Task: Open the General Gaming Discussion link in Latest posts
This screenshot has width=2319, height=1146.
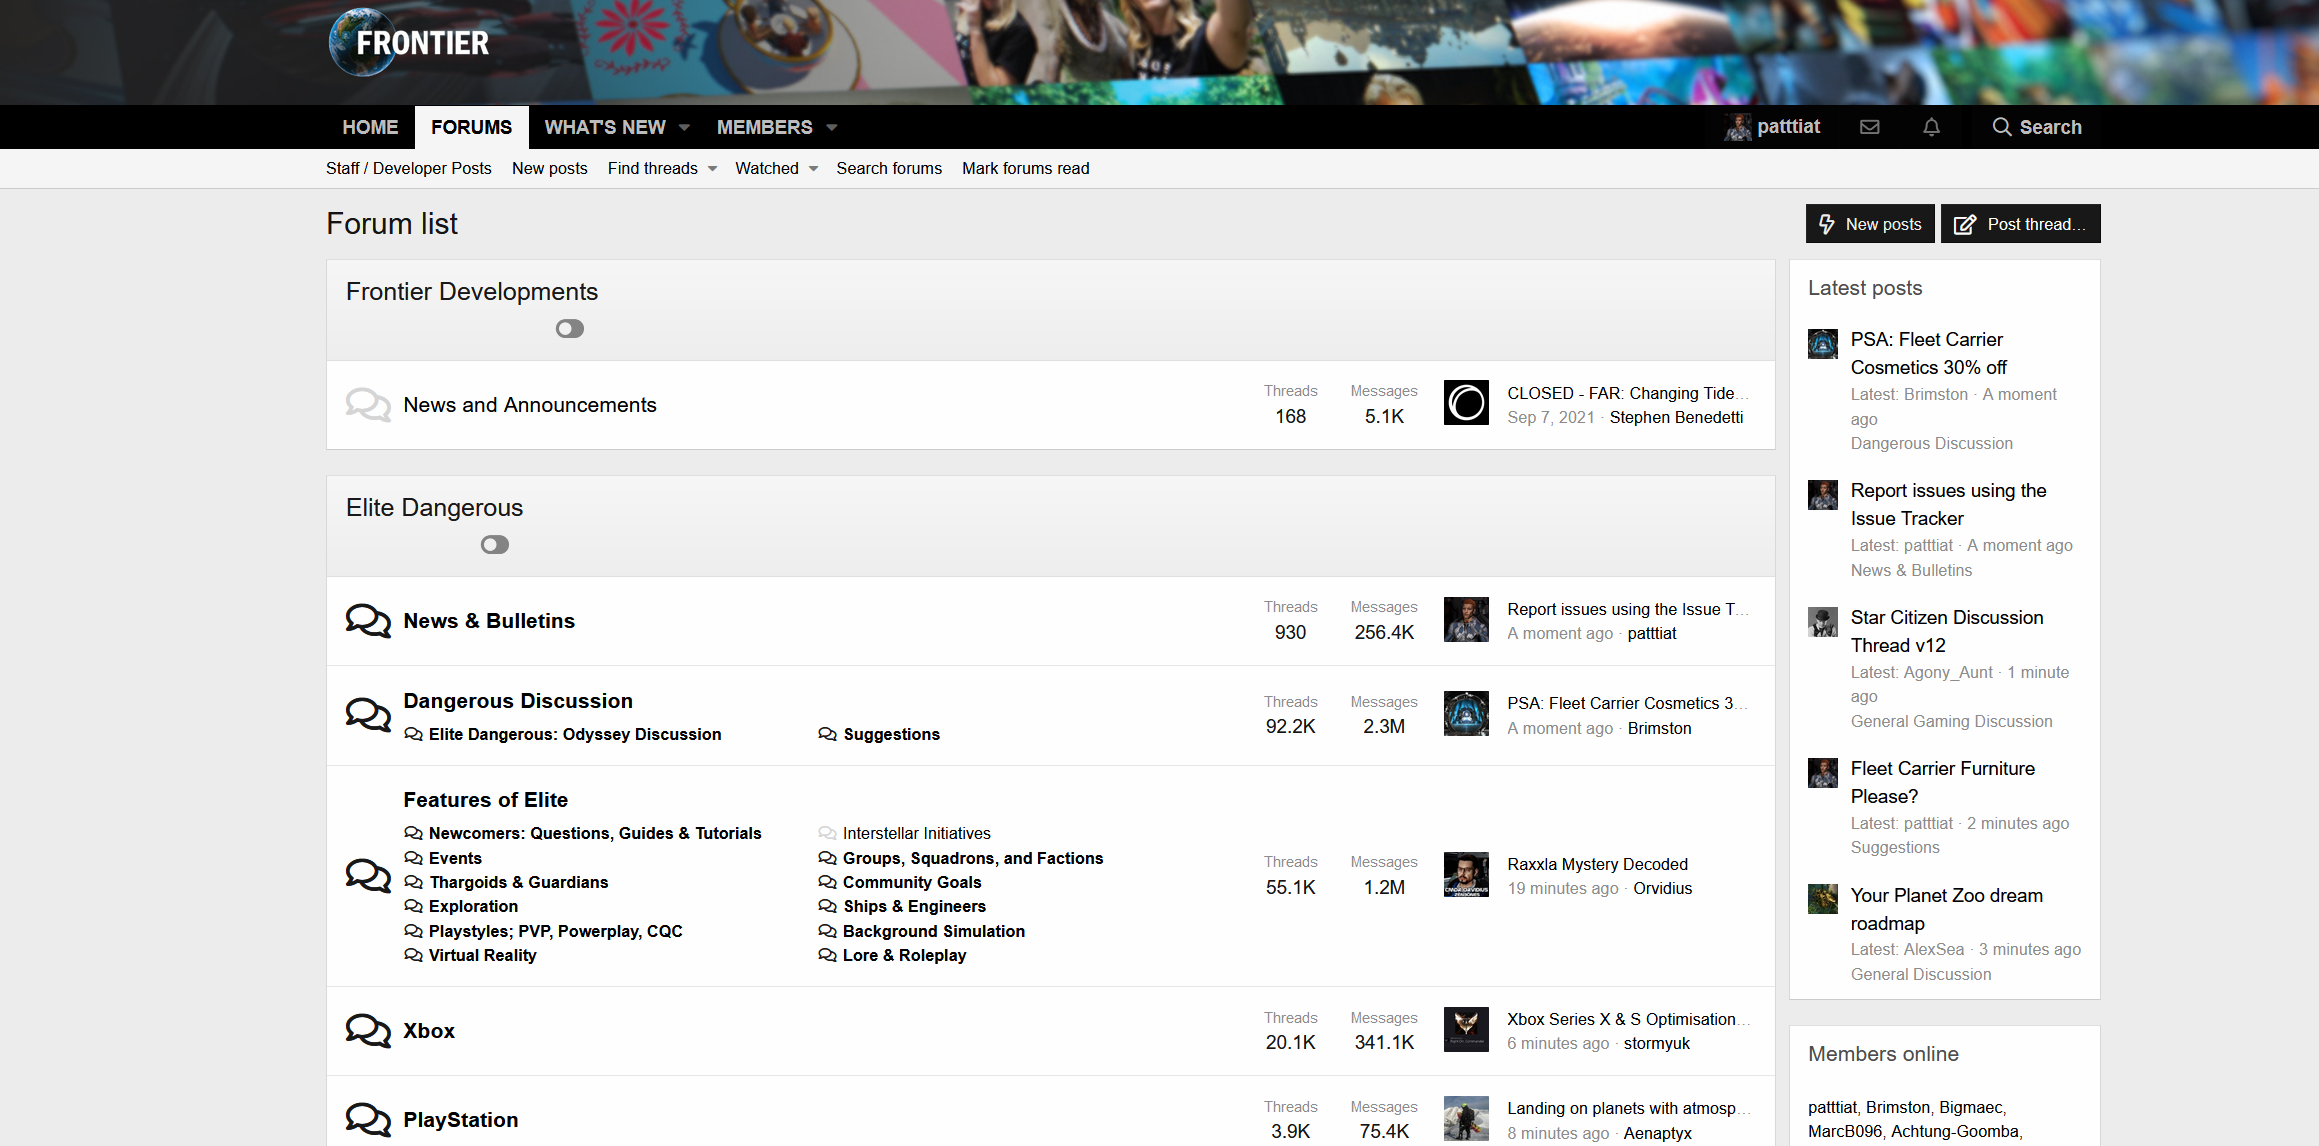Action: click(1951, 721)
